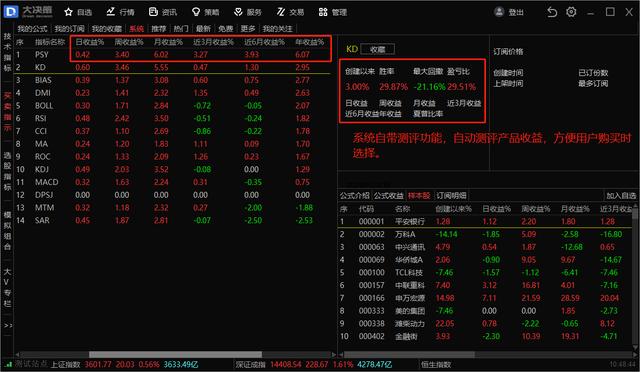Click the 收藏 button next to KD
This screenshot has height=372, width=640.
[378, 49]
